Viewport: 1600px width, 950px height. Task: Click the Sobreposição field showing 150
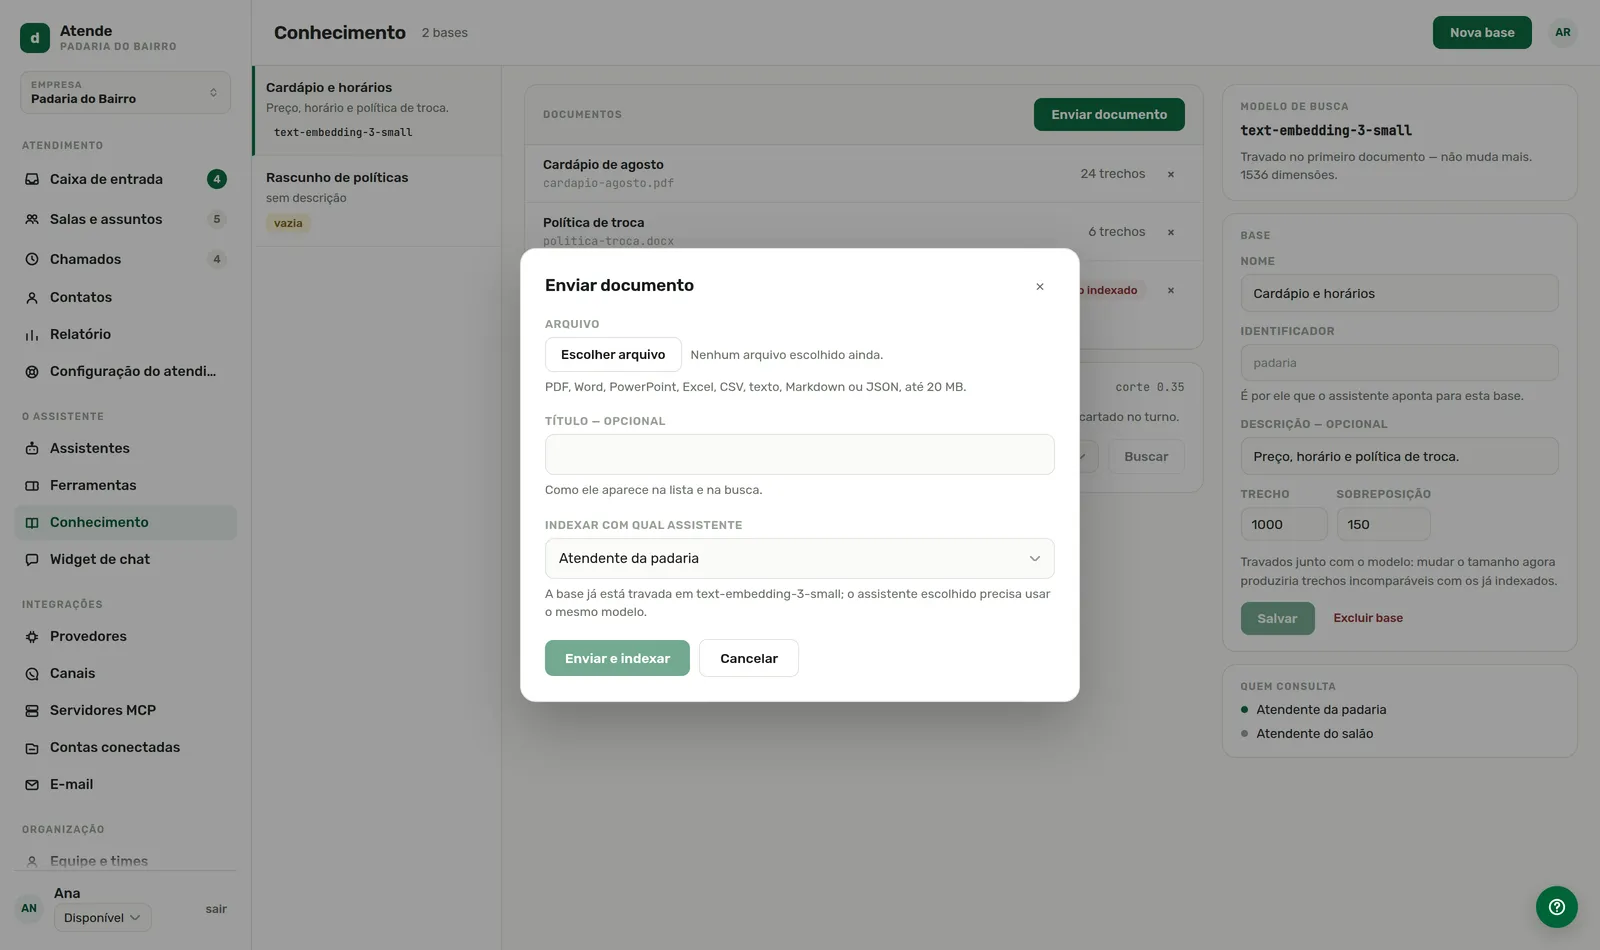[x=1383, y=524]
